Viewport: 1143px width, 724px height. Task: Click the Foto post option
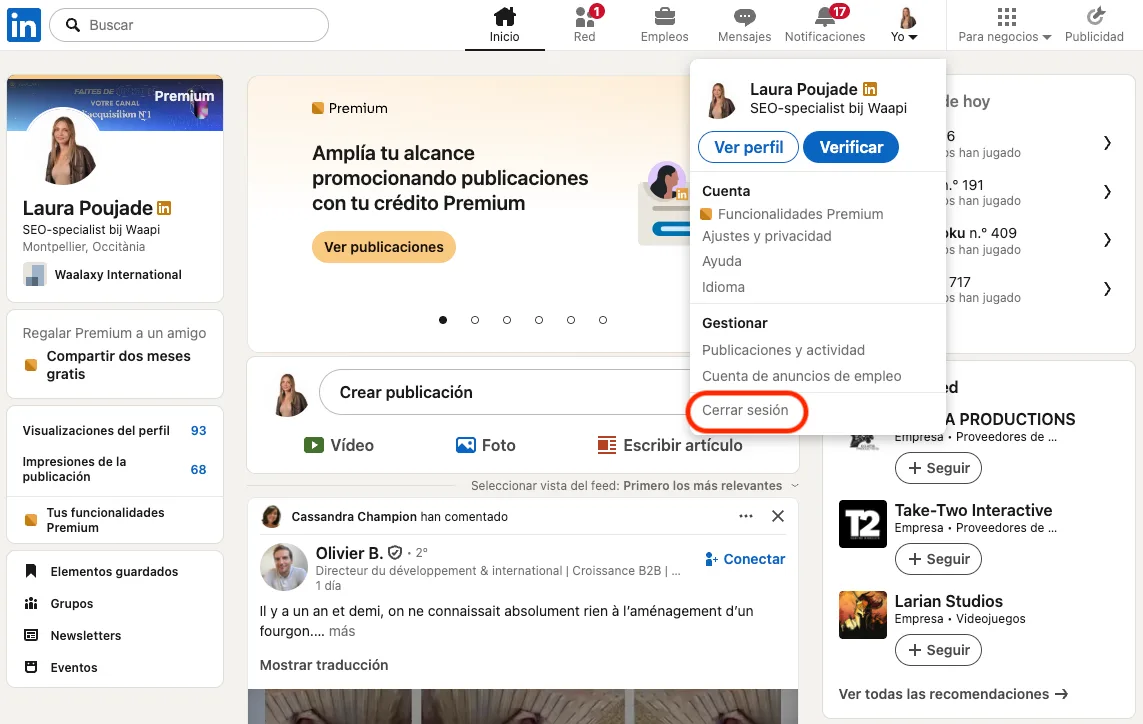(485, 445)
